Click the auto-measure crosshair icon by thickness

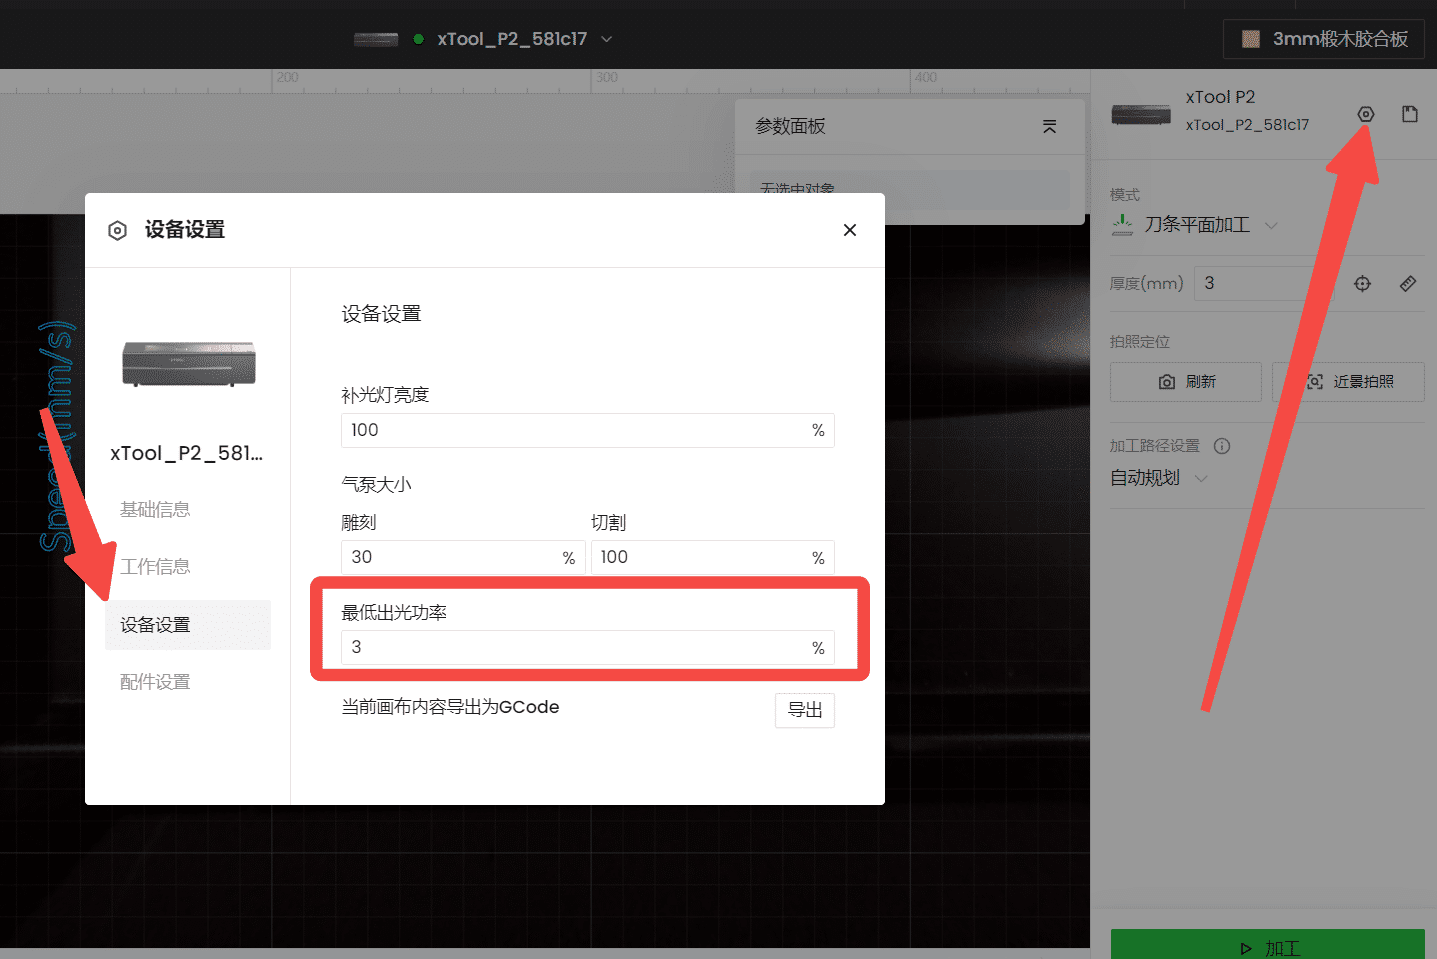click(x=1362, y=284)
